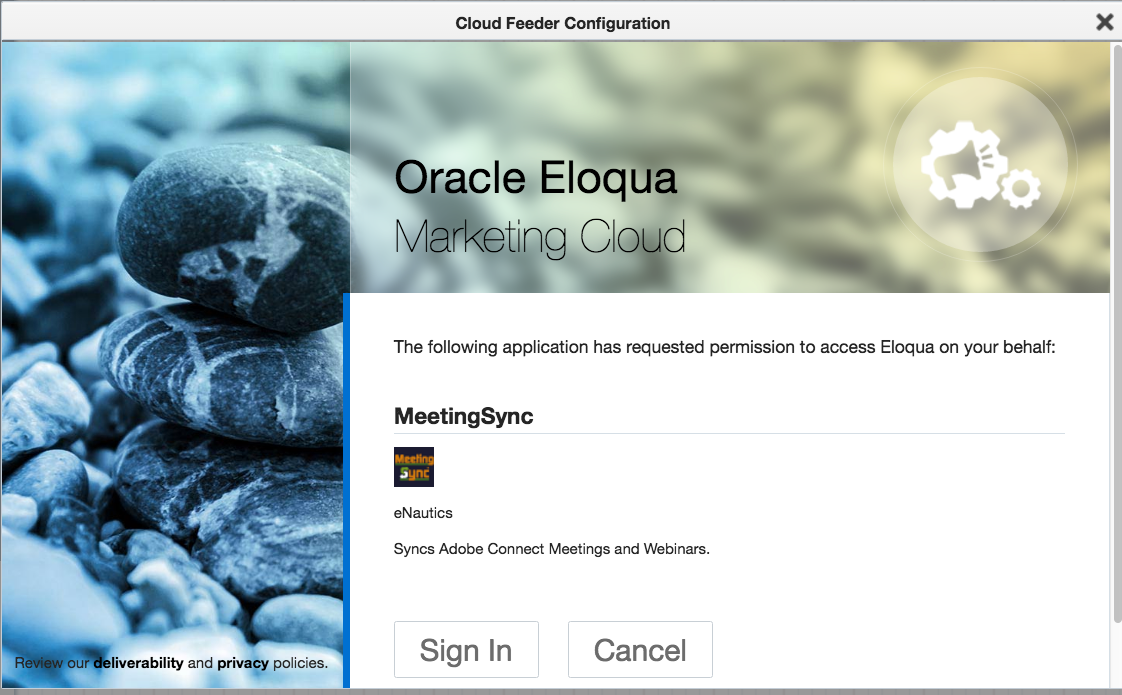The image size is (1122, 695).
Task: Open the privacy policy link
Action: click(x=243, y=663)
